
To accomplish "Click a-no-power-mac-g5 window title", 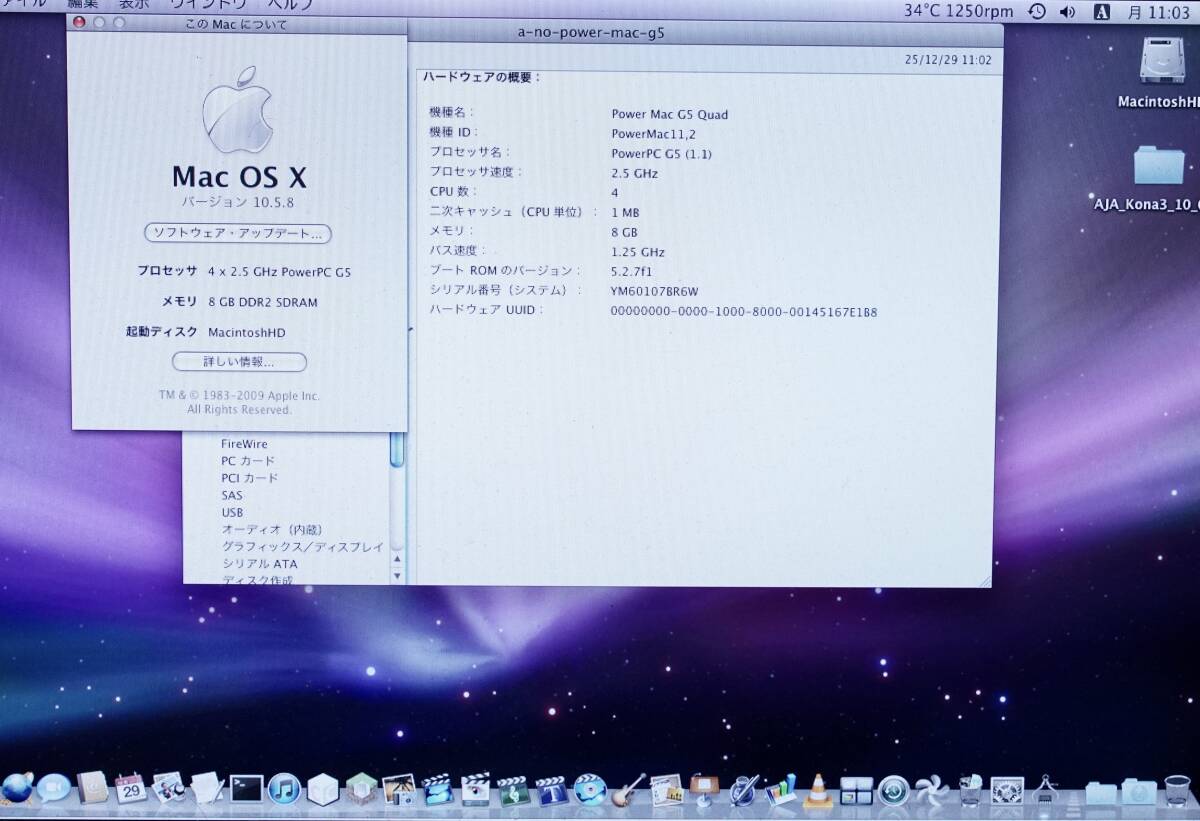I will (591, 32).
